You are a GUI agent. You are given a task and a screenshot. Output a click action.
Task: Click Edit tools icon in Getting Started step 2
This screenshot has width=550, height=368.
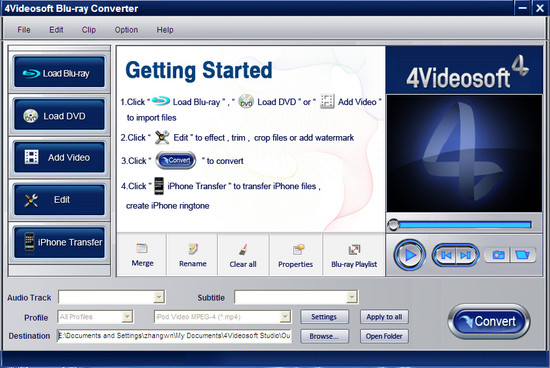click(162, 137)
